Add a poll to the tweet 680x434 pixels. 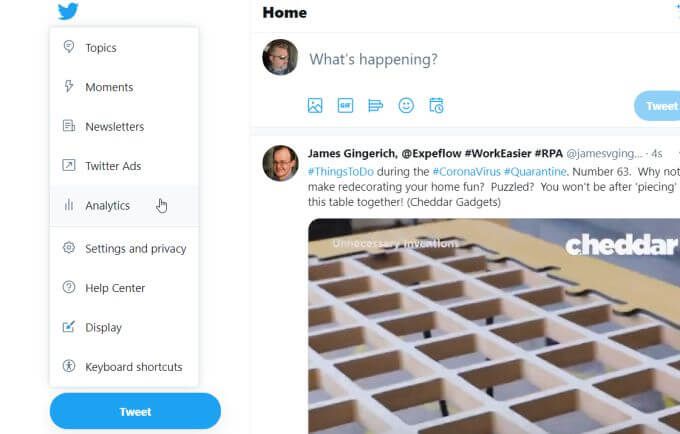(x=376, y=105)
